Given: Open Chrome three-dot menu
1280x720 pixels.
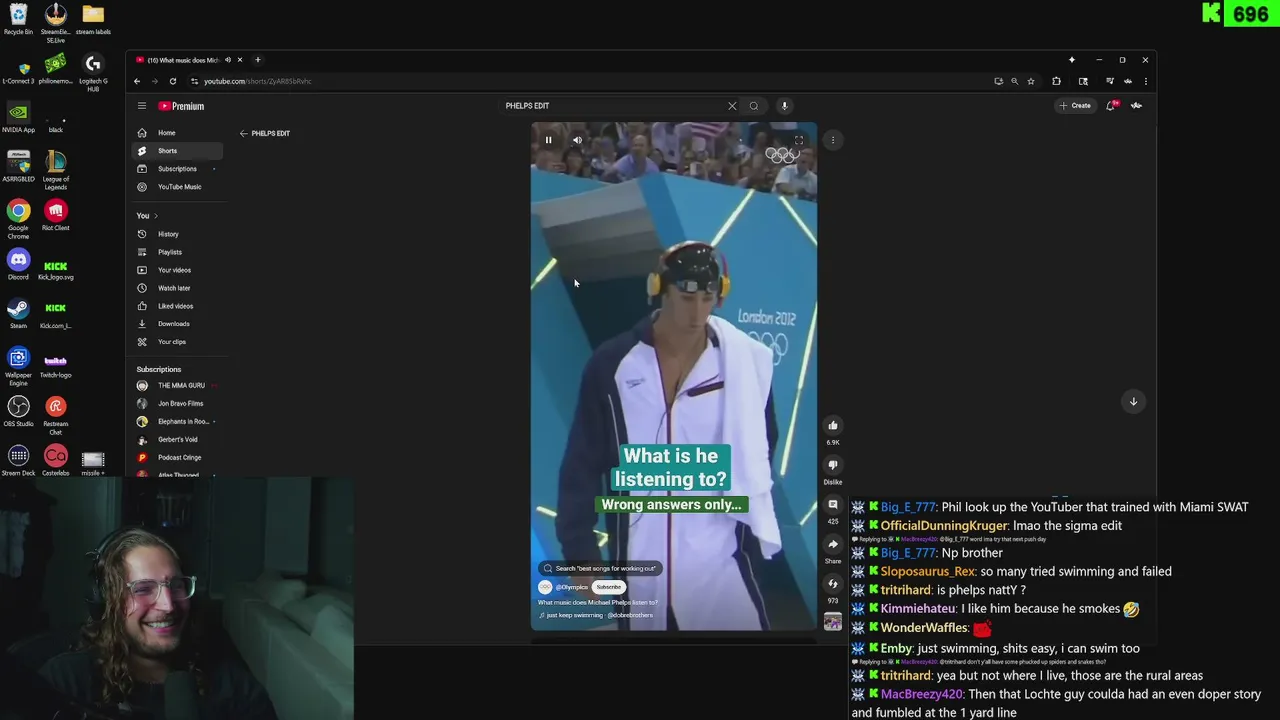Looking at the screenshot, I should (1146, 81).
